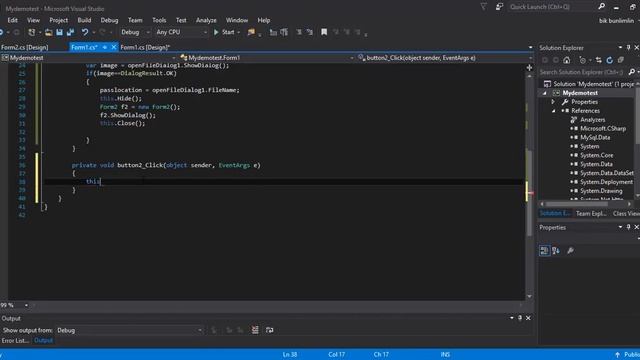Click the Property Pages wrench icon
640x360 pixels.
click(x=570, y=250)
